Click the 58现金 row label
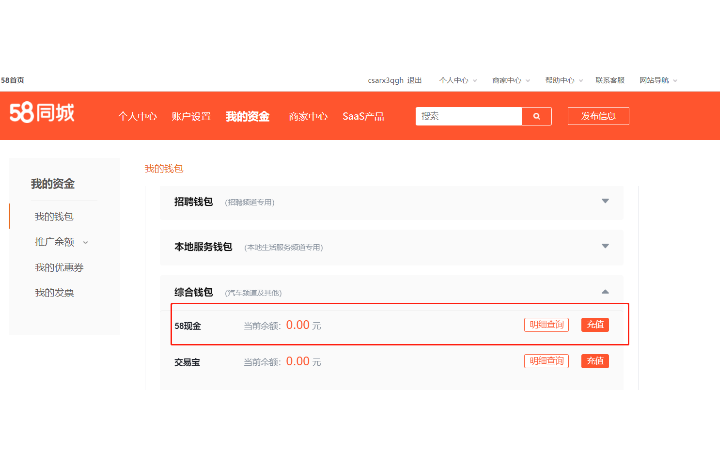720x450 pixels. 187,326
